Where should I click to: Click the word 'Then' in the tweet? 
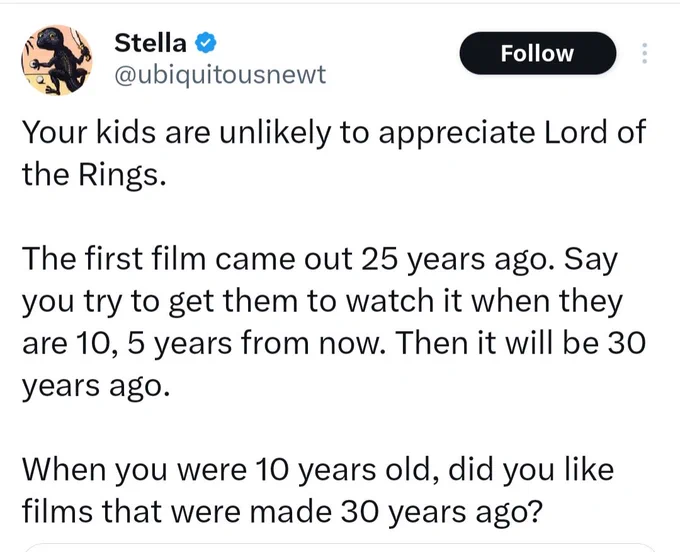(x=430, y=343)
